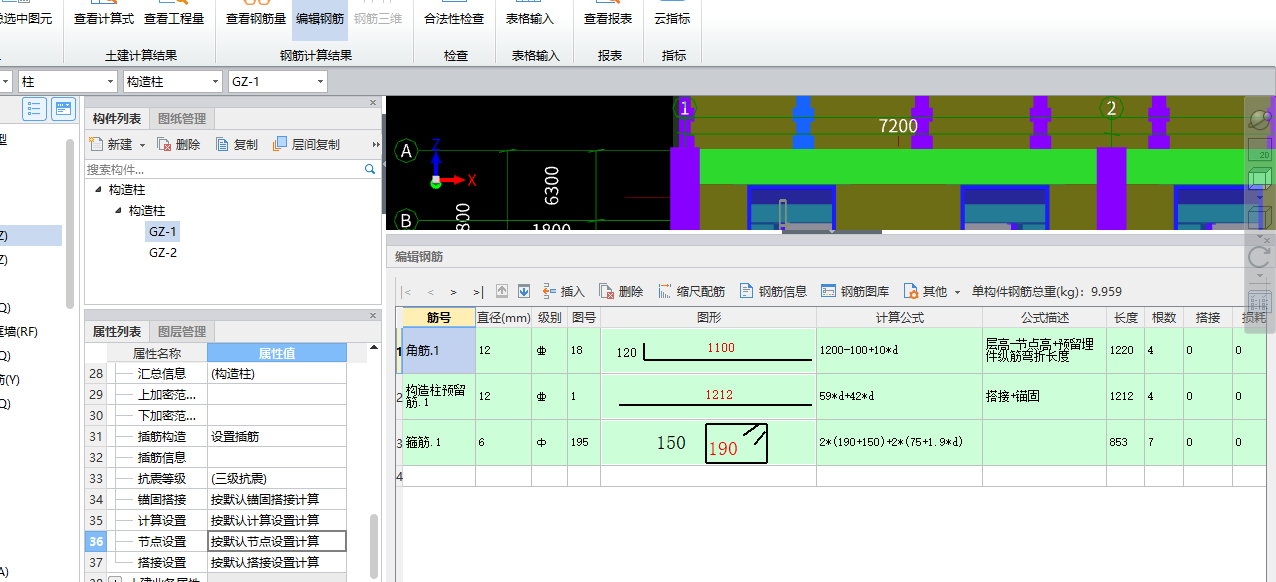
Task: Click 新建 in the component list toolbar
Action: [x=111, y=145]
